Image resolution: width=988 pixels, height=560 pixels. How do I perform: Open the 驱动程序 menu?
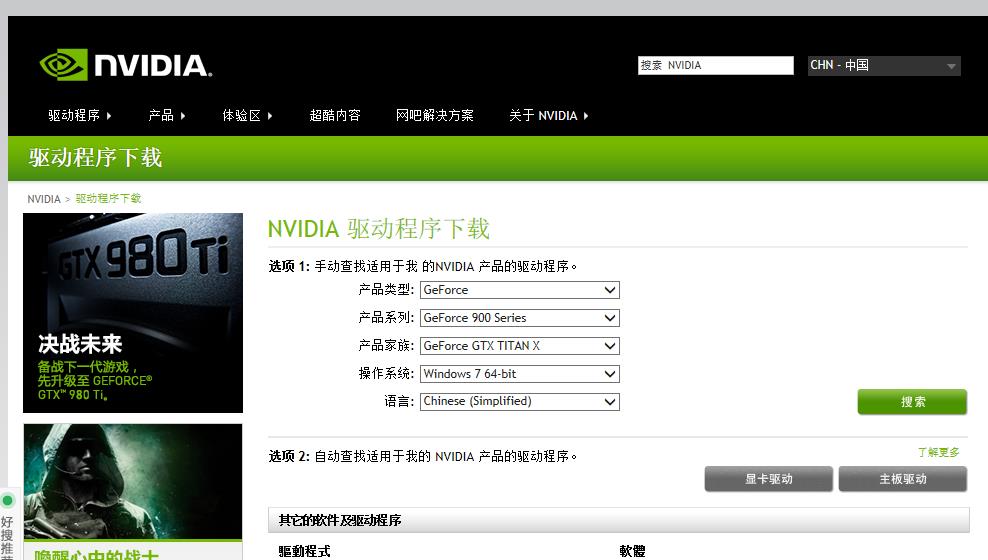pyautogui.click(x=79, y=115)
